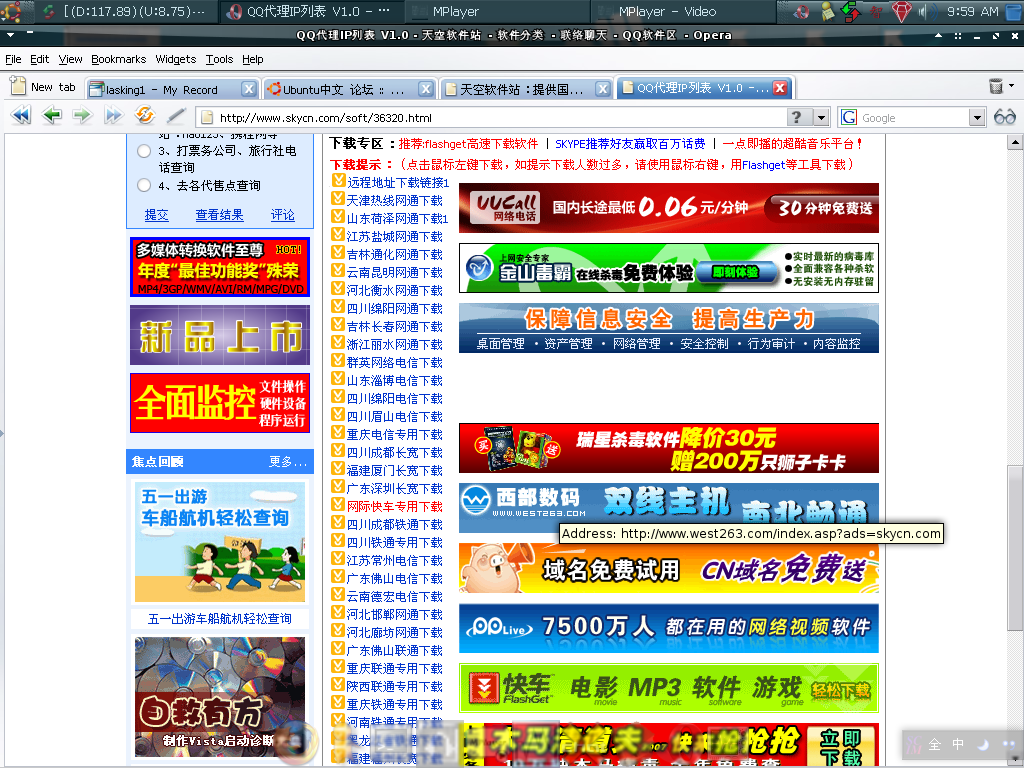This screenshot has height=768, width=1024.
Task: Open the View menu
Action: 71,59
